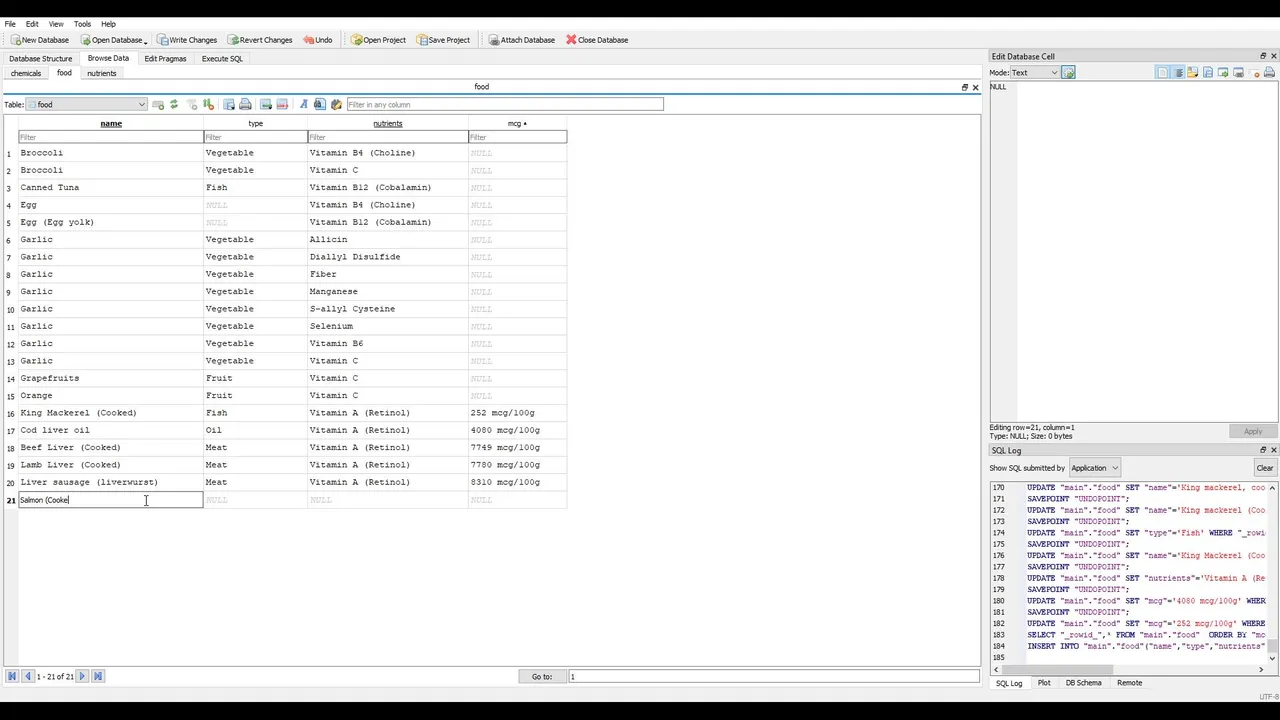Click the Undo toolbar button
Viewport: 1280px width, 720px height.
pos(317,40)
